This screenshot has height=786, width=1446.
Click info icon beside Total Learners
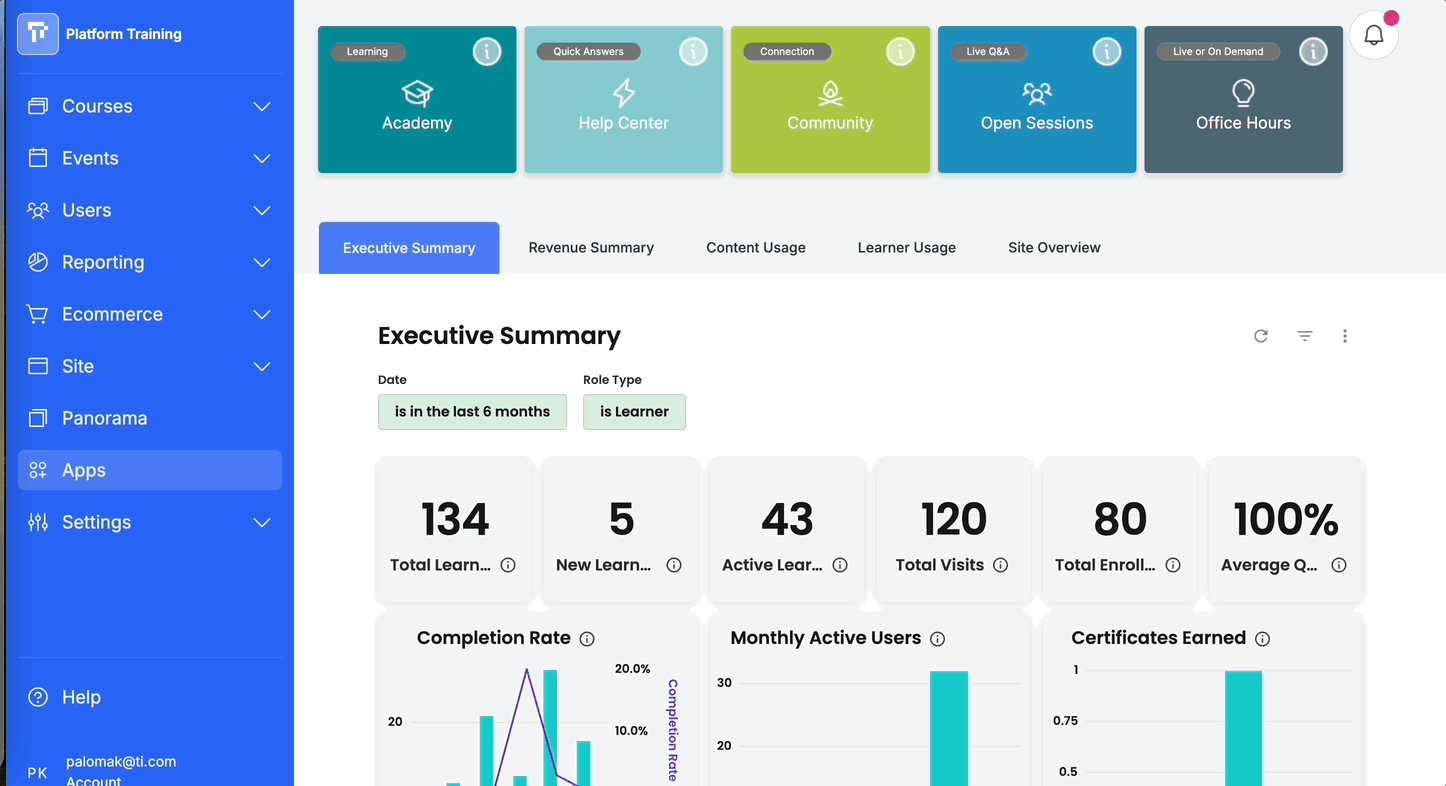coord(508,565)
